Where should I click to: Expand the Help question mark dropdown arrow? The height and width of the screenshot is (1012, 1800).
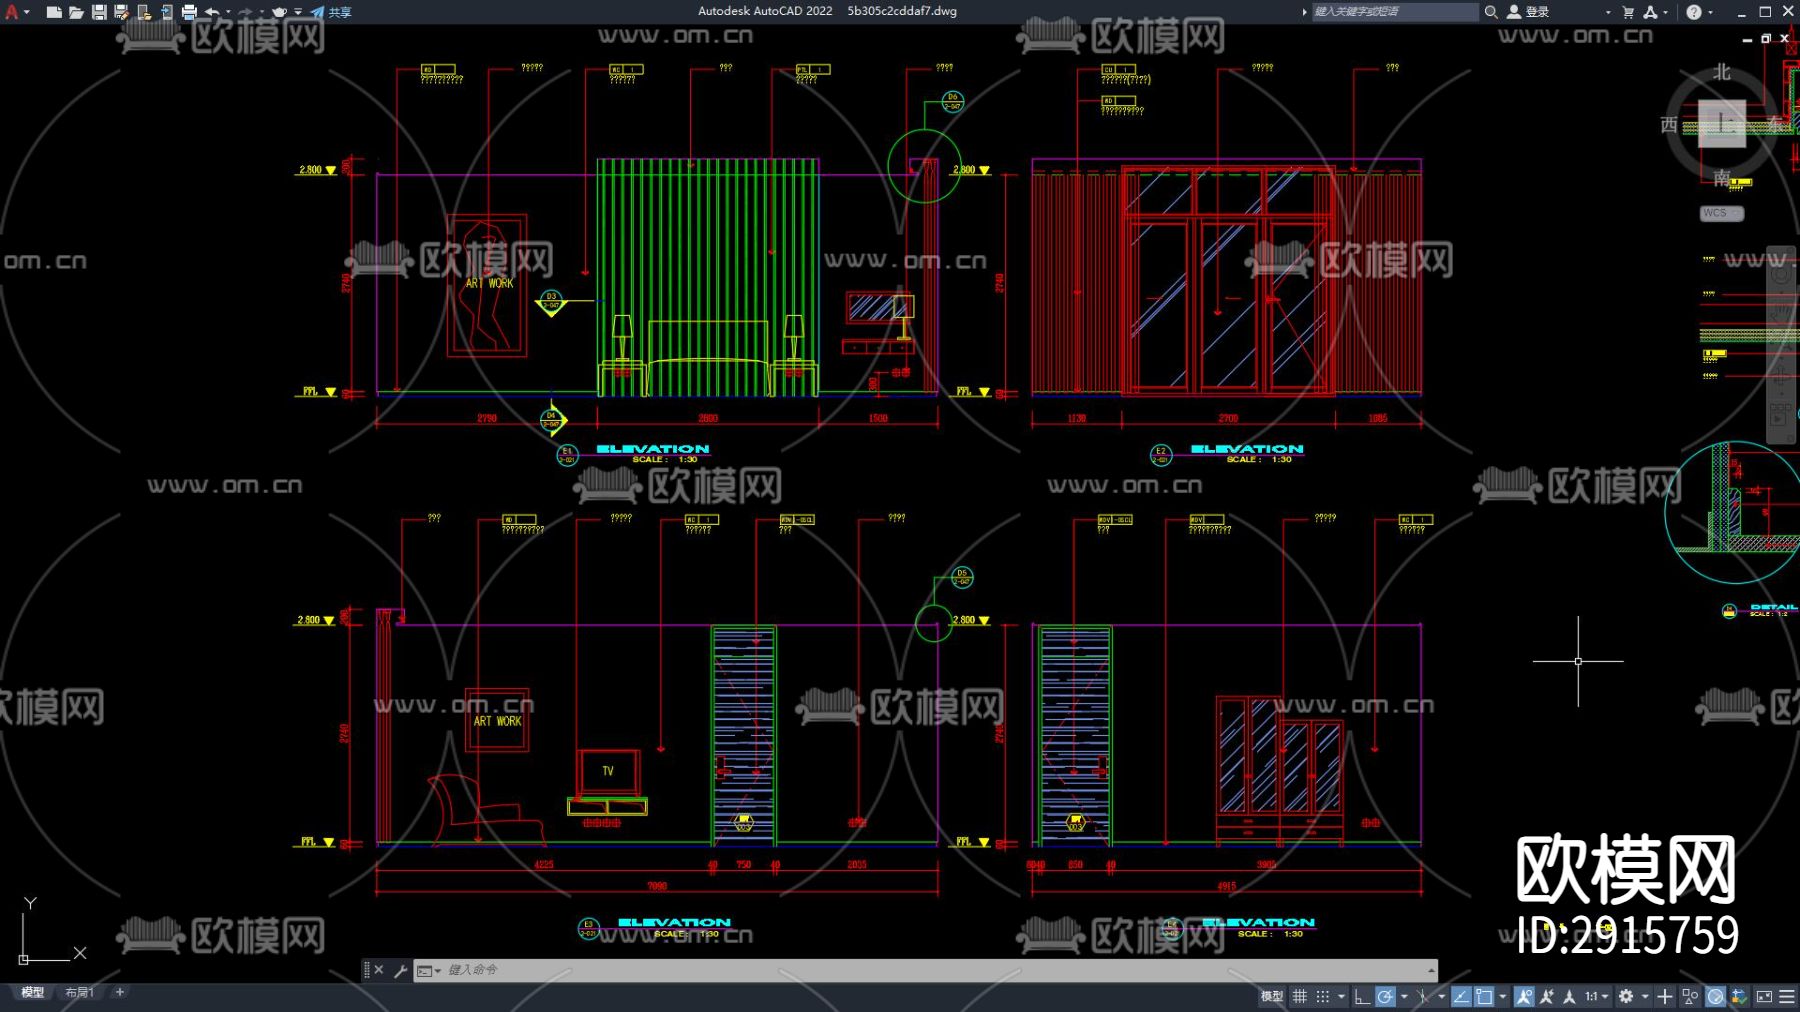[1712, 12]
